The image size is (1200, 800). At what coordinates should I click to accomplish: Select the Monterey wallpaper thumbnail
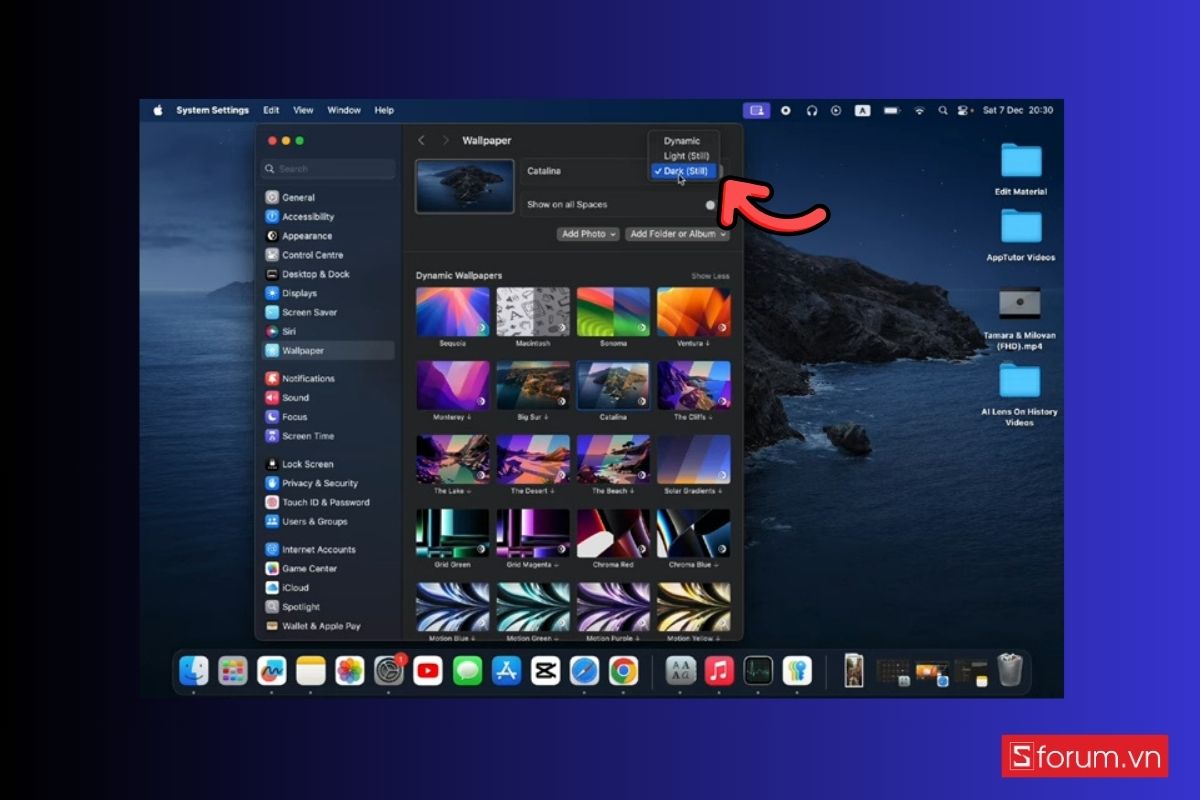[453, 386]
